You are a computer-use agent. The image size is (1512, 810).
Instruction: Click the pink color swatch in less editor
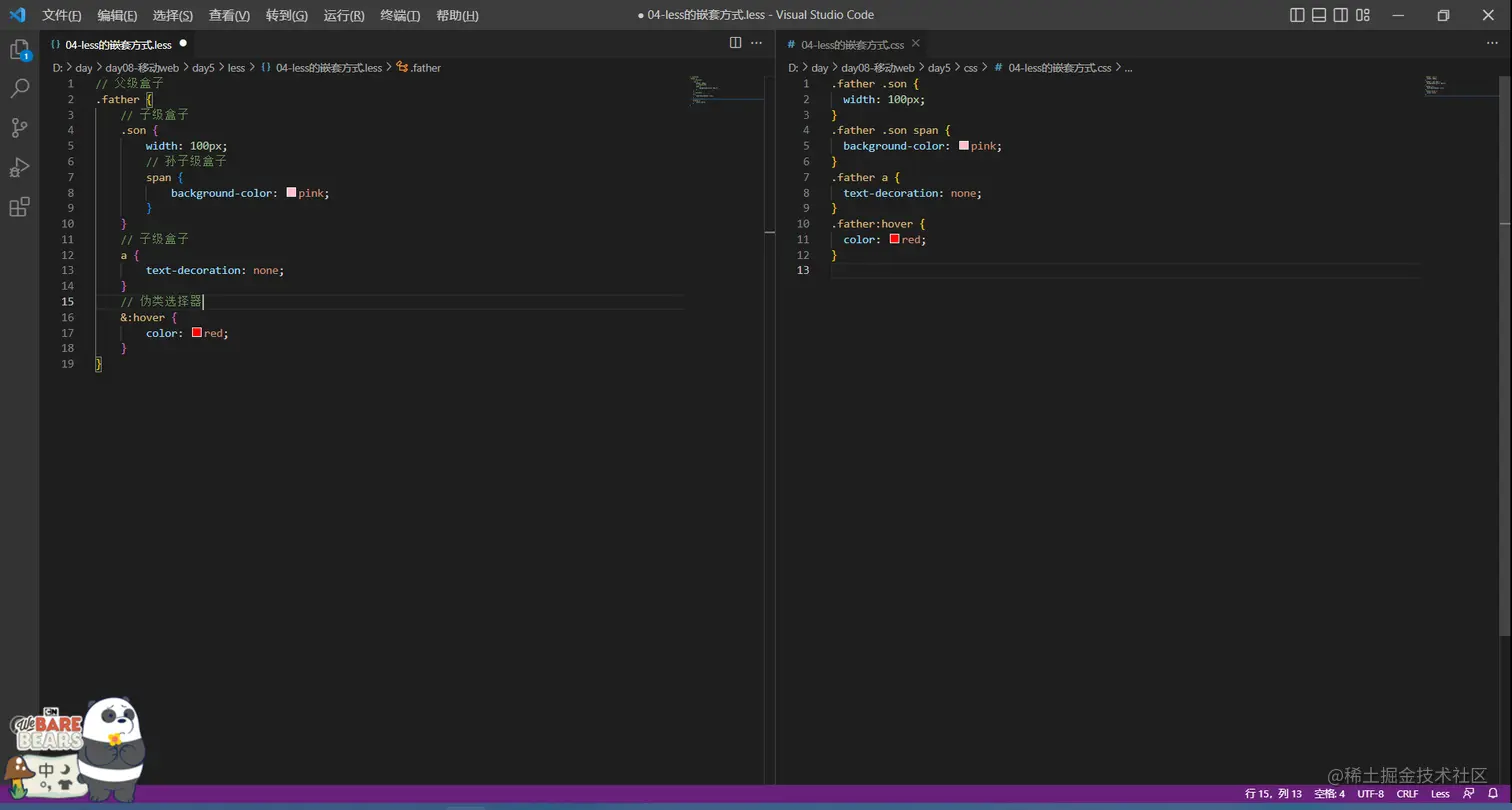click(x=291, y=192)
